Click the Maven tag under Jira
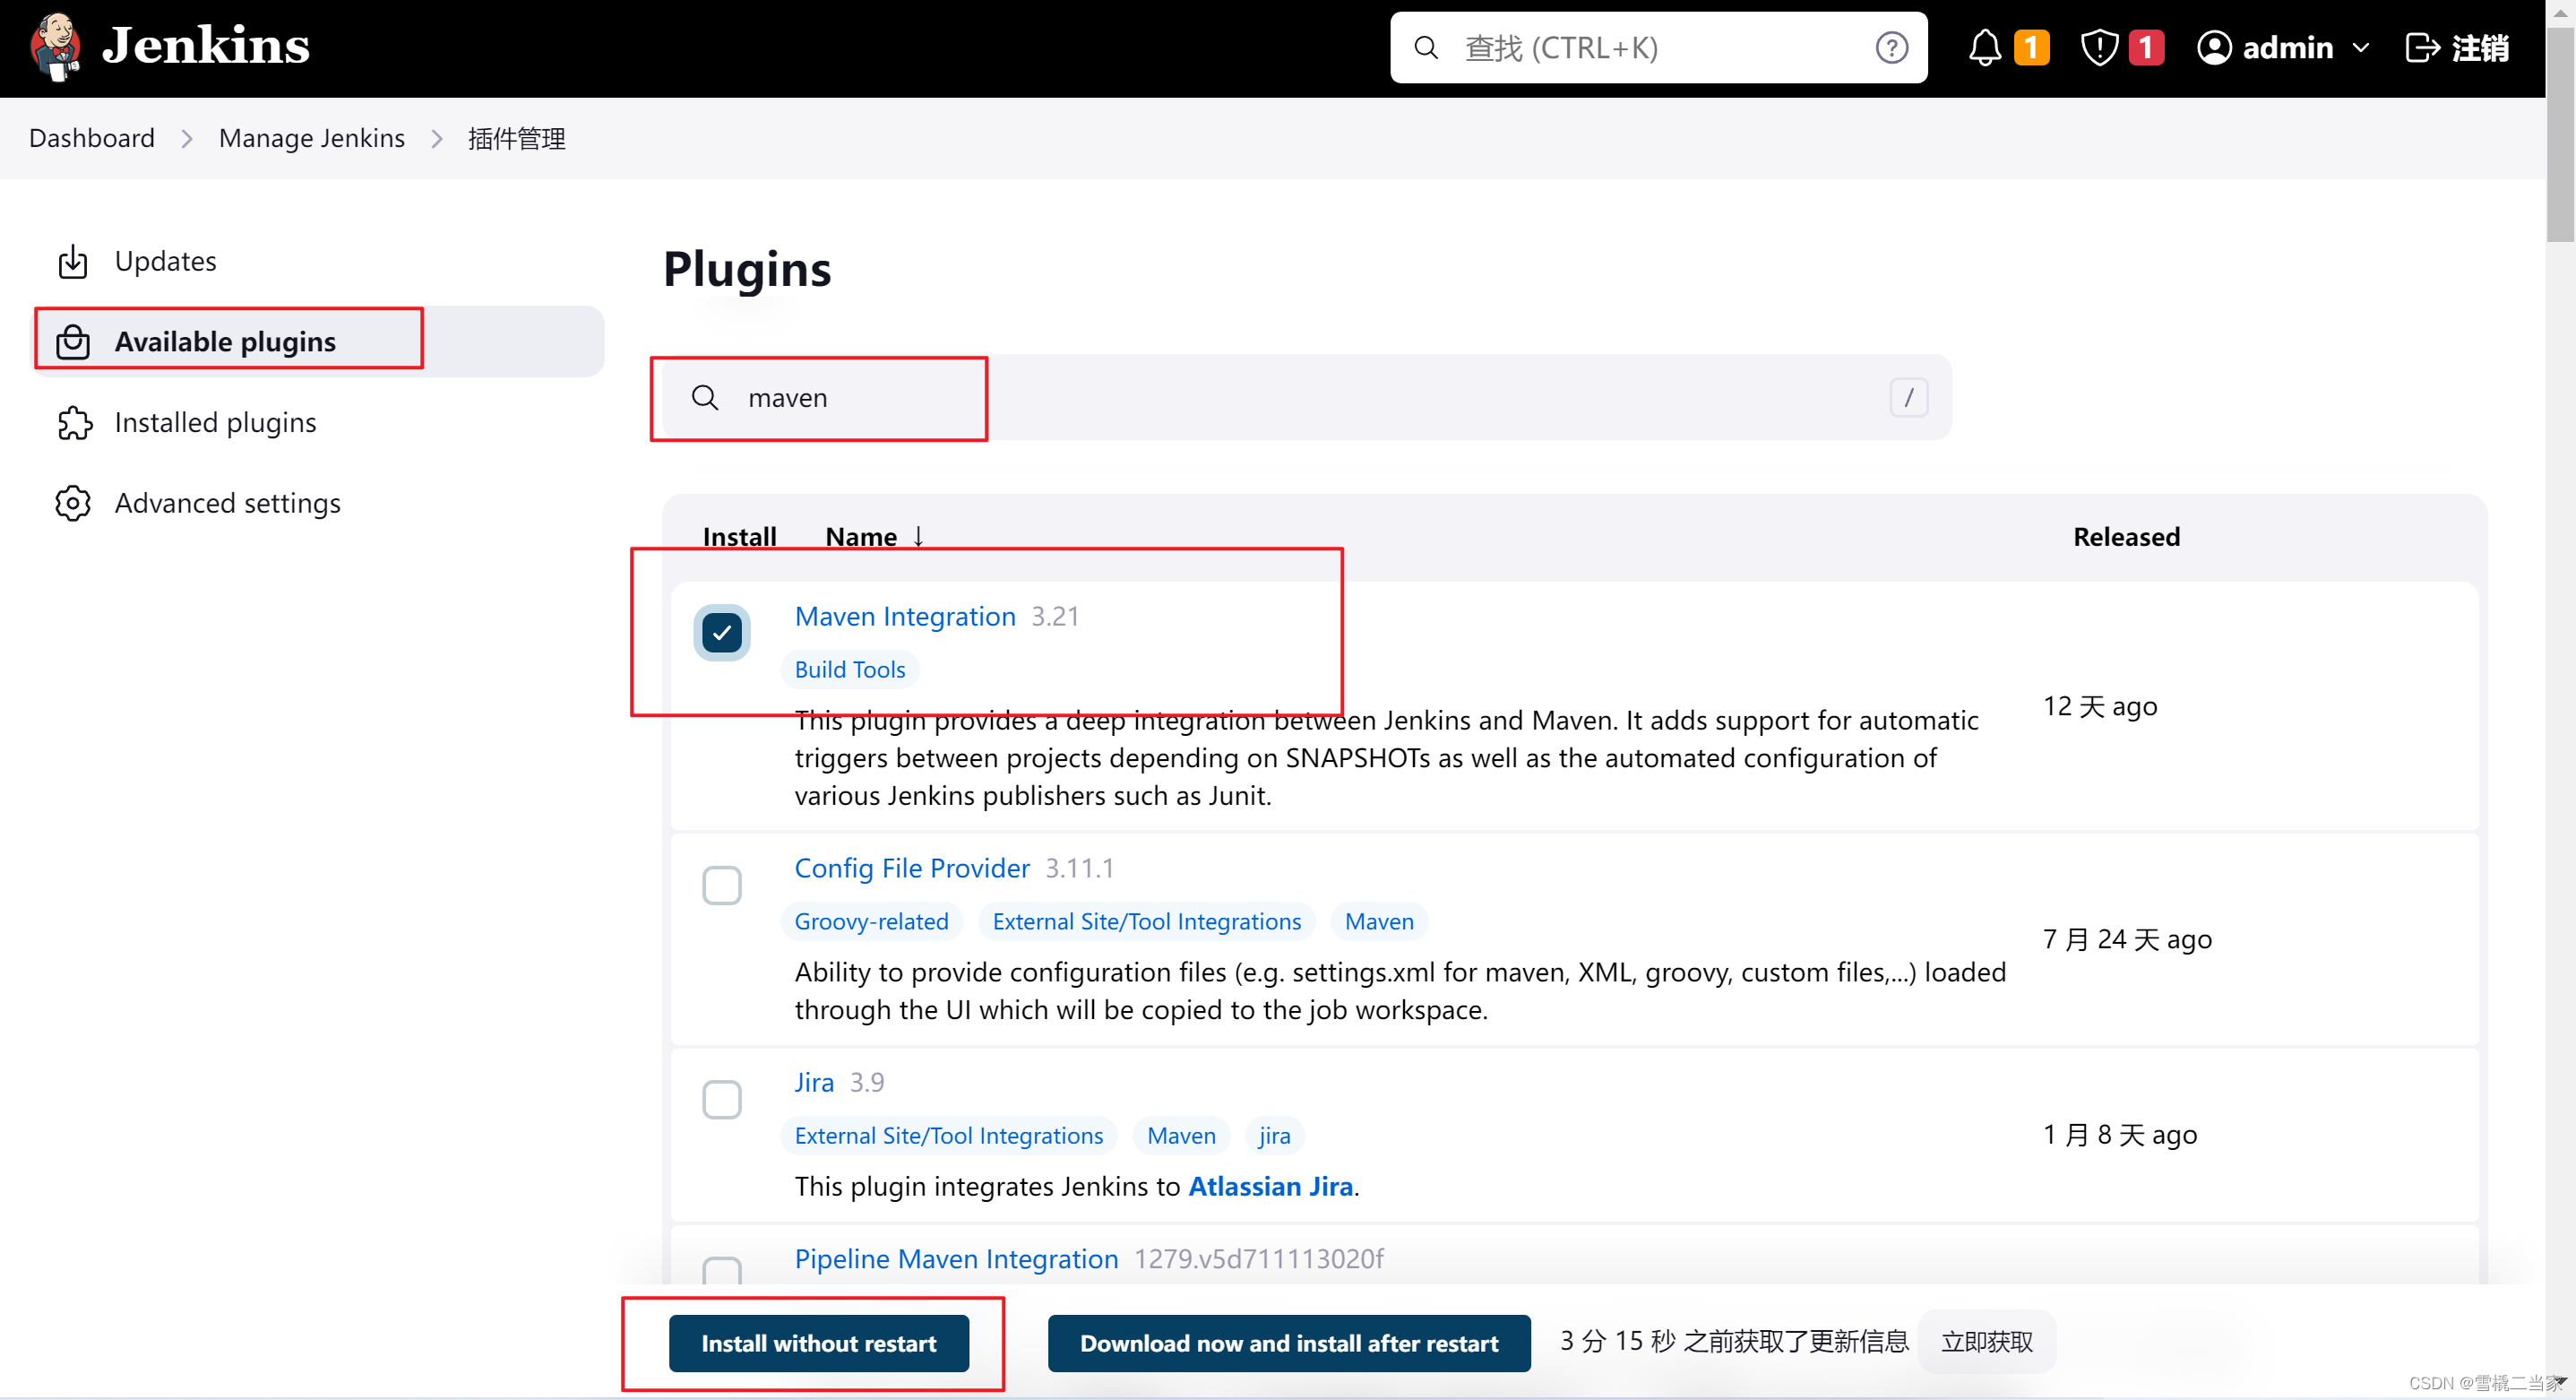2576x1400 pixels. 1181,1135
